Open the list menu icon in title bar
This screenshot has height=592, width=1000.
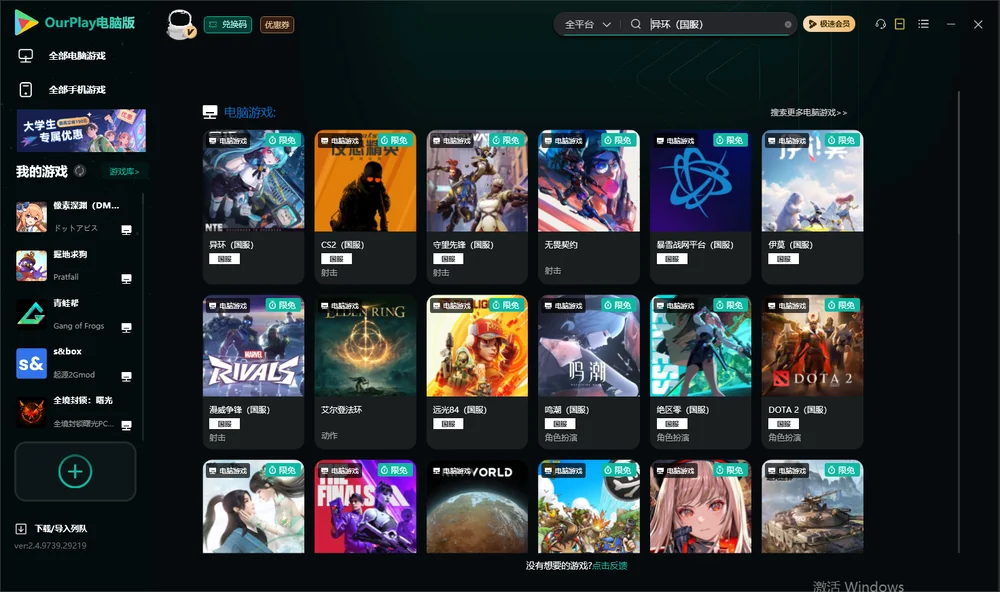click(923, 24)
